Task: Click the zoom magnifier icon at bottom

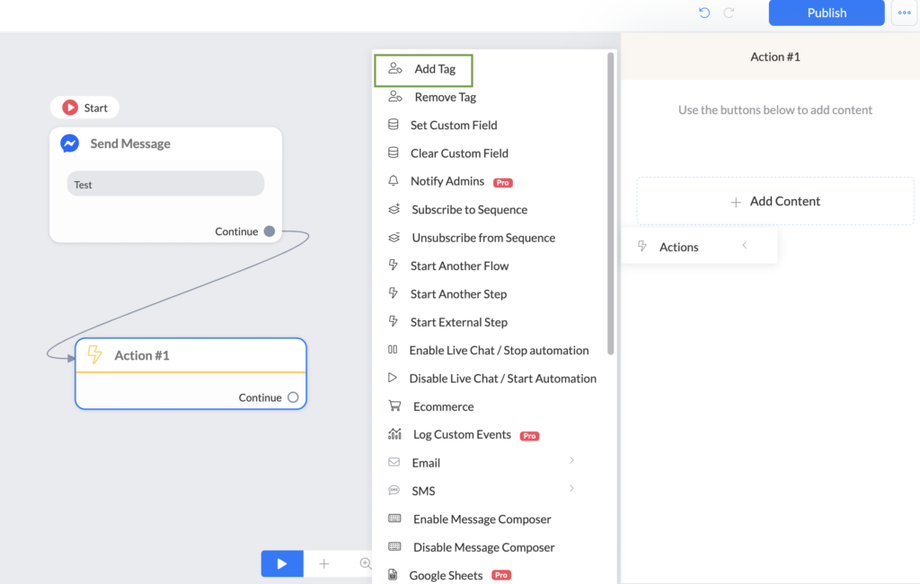Action: [365, 564]
